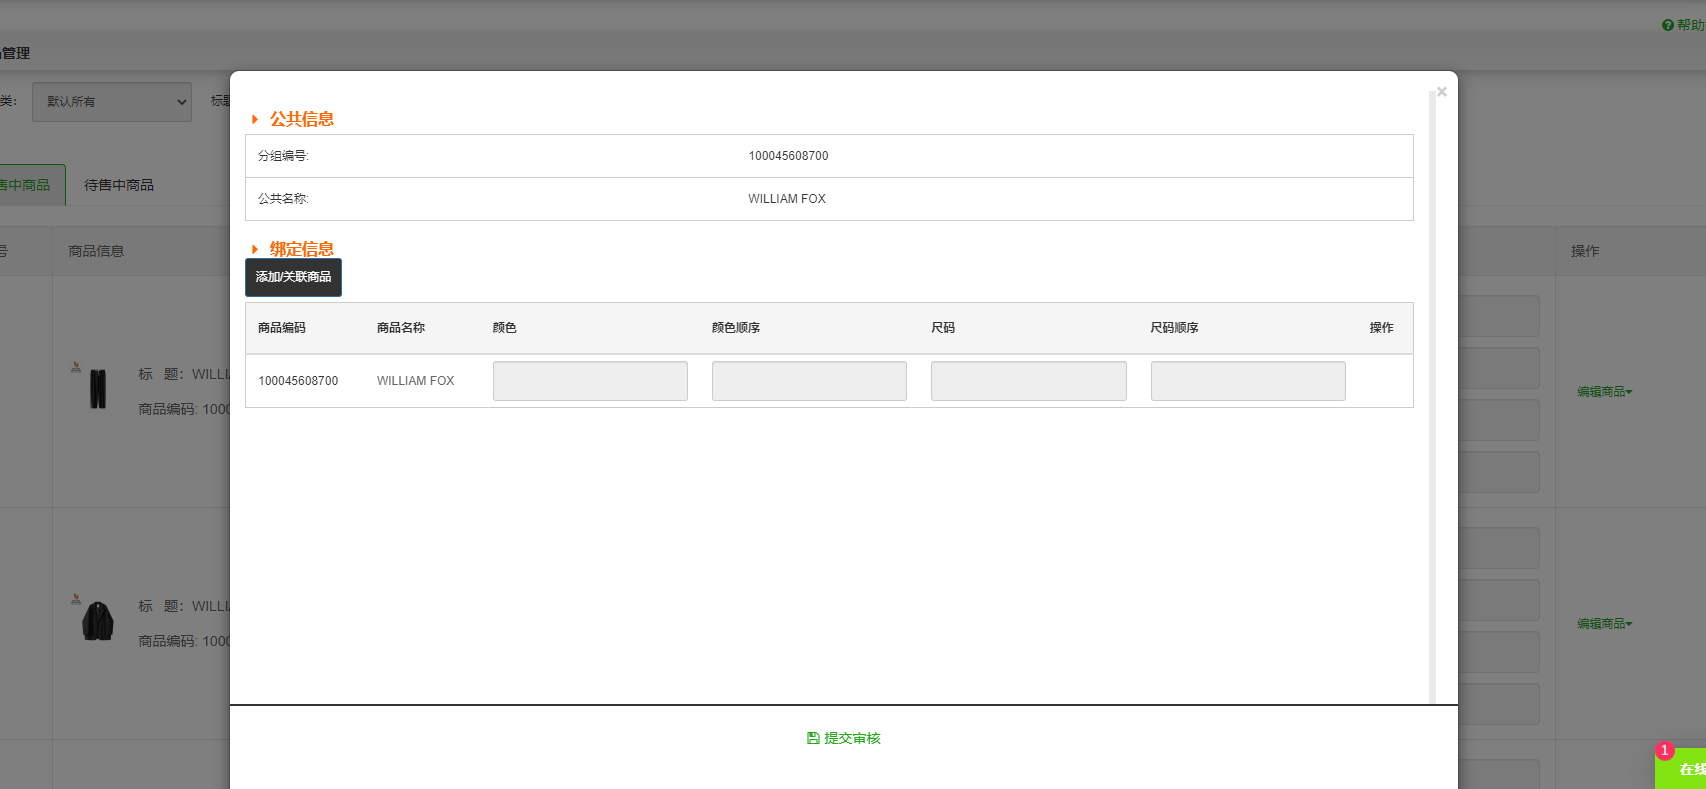The height and width of the screenshot is (789, 1706).
Task: Click the 添加/关联商品 button
Action: pos(293,277)
